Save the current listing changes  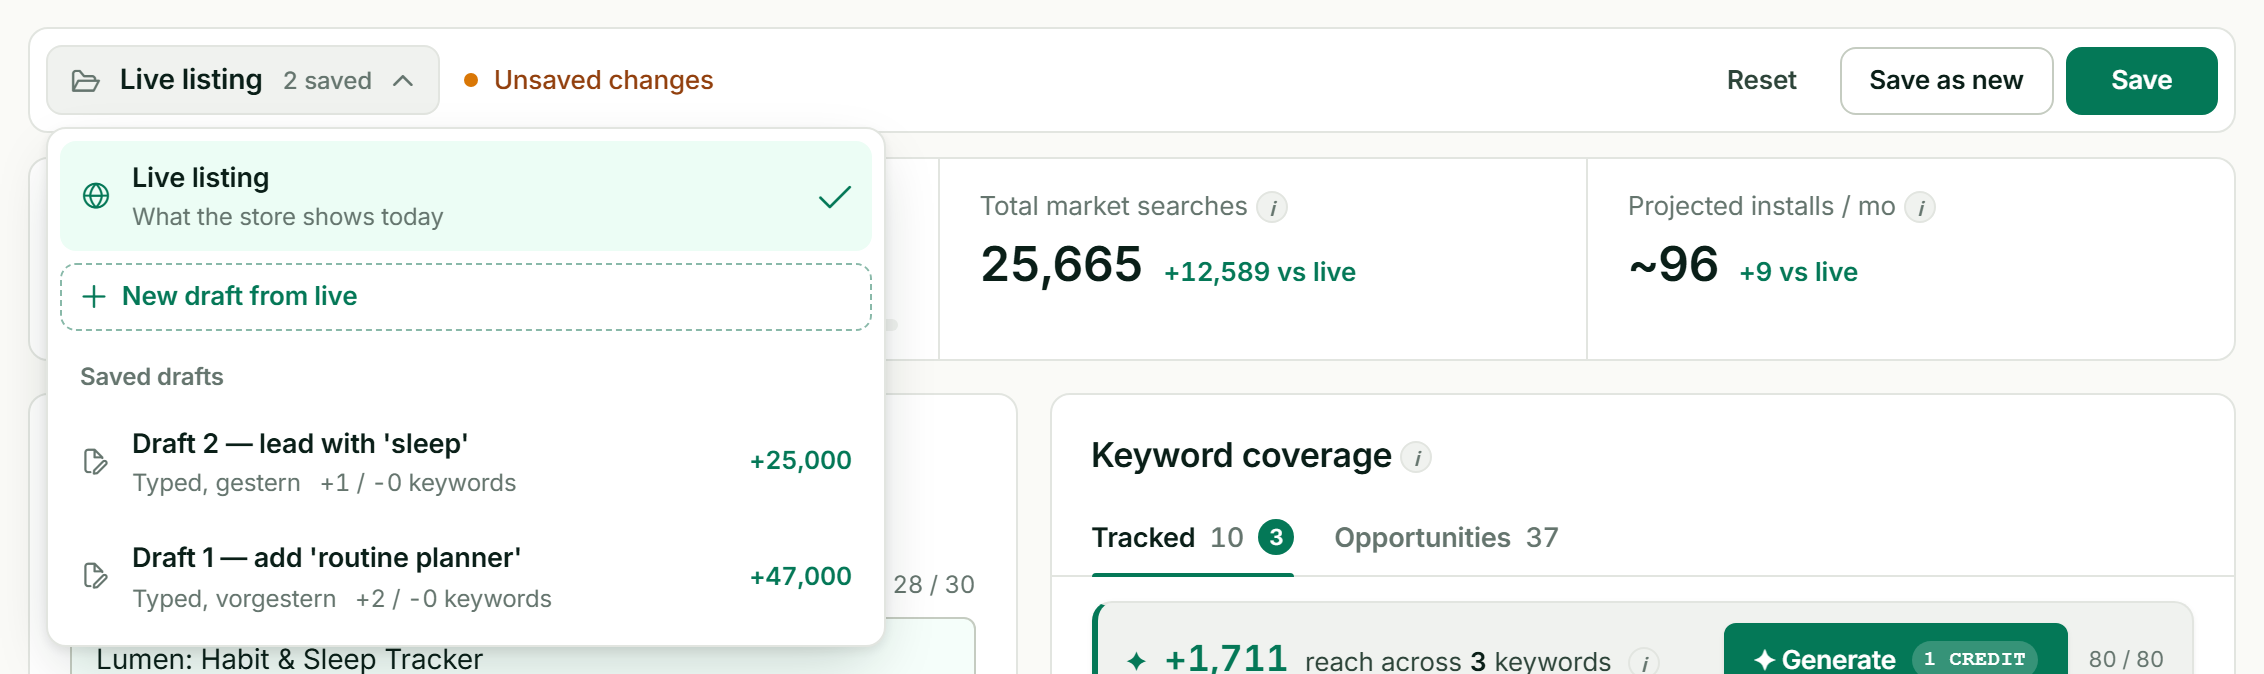pyautogui.click(x=2142, y=80)
